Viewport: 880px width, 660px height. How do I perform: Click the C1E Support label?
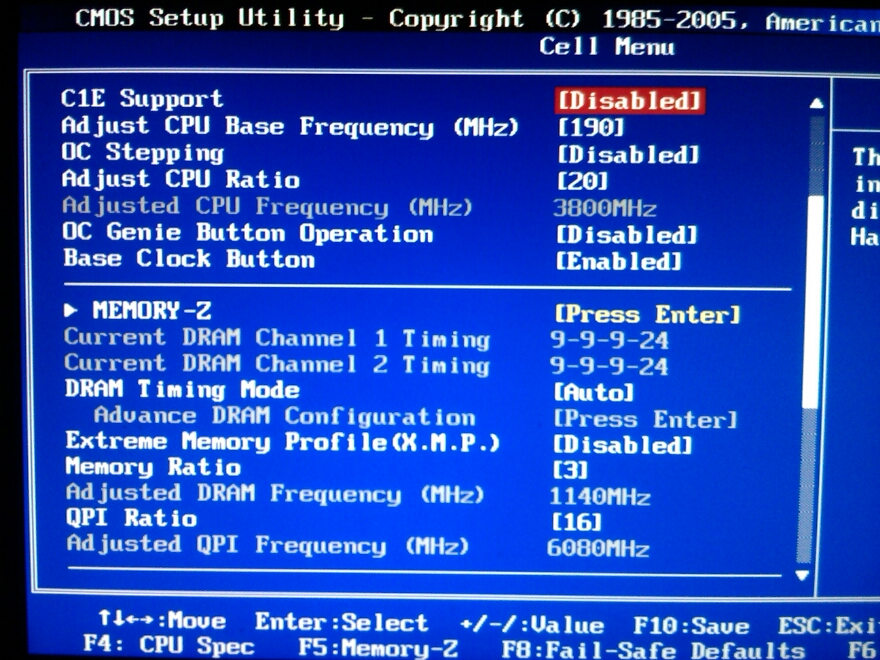coord(142,98)
